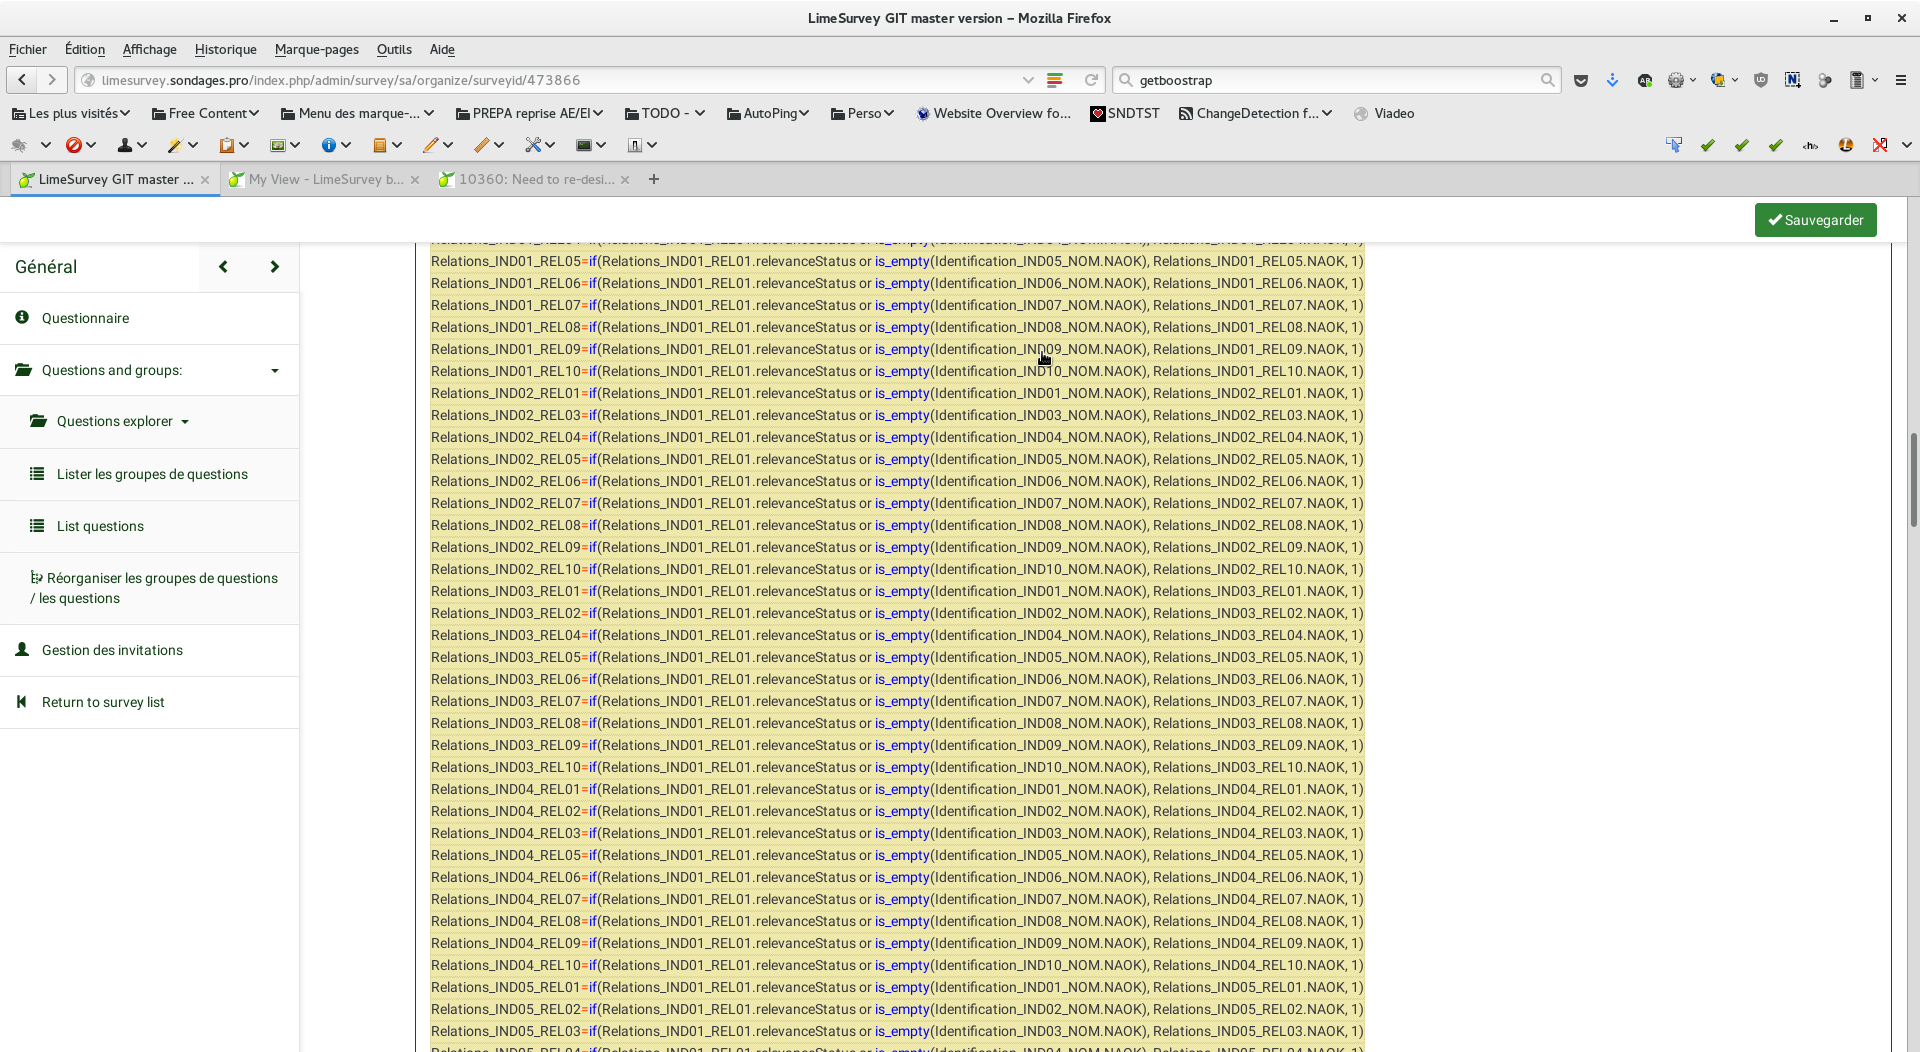This screenshot has width=1920, height=1052.
Task: Expand sidebar with right chevron arrow
Action: click(274, 267)
